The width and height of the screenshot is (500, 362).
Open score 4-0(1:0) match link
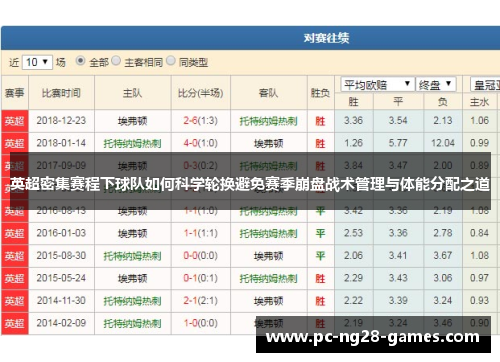coord(200,143)
